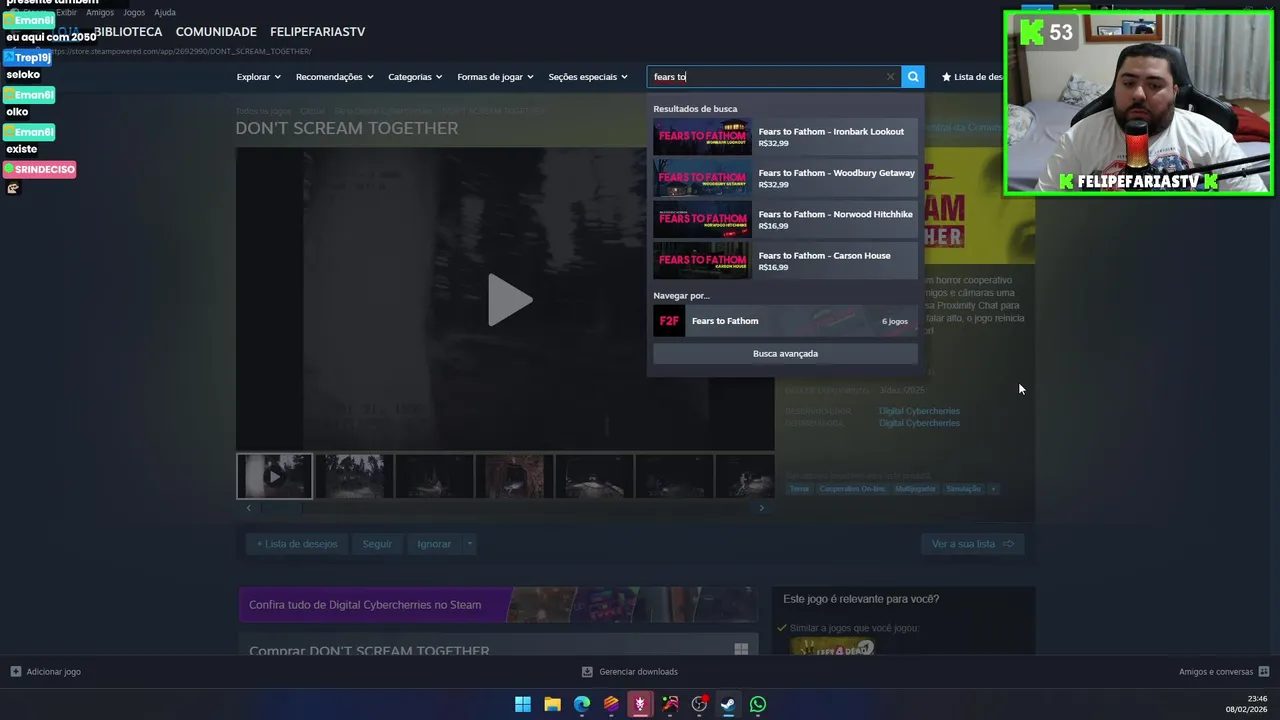Click the Ver a sua lista button
The width and height of the screenshot is (1280, 720).
tap(972, 544)
